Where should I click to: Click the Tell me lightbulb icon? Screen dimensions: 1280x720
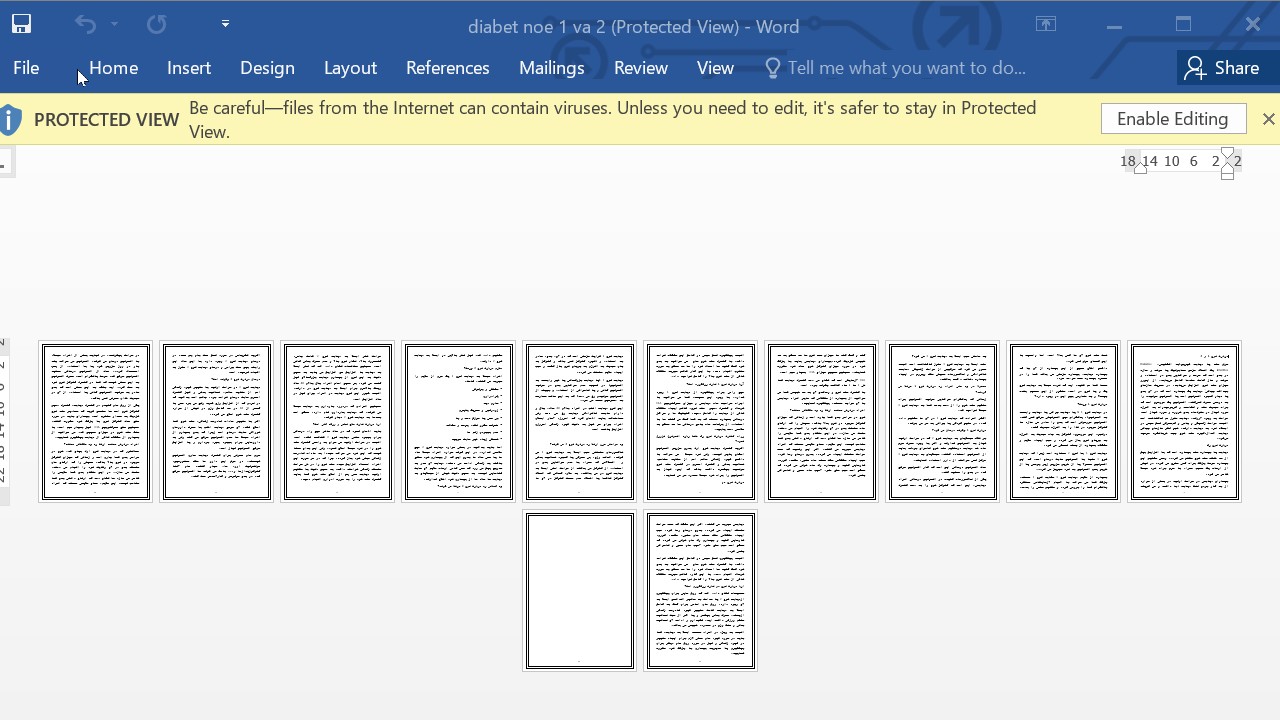[772, 68]
